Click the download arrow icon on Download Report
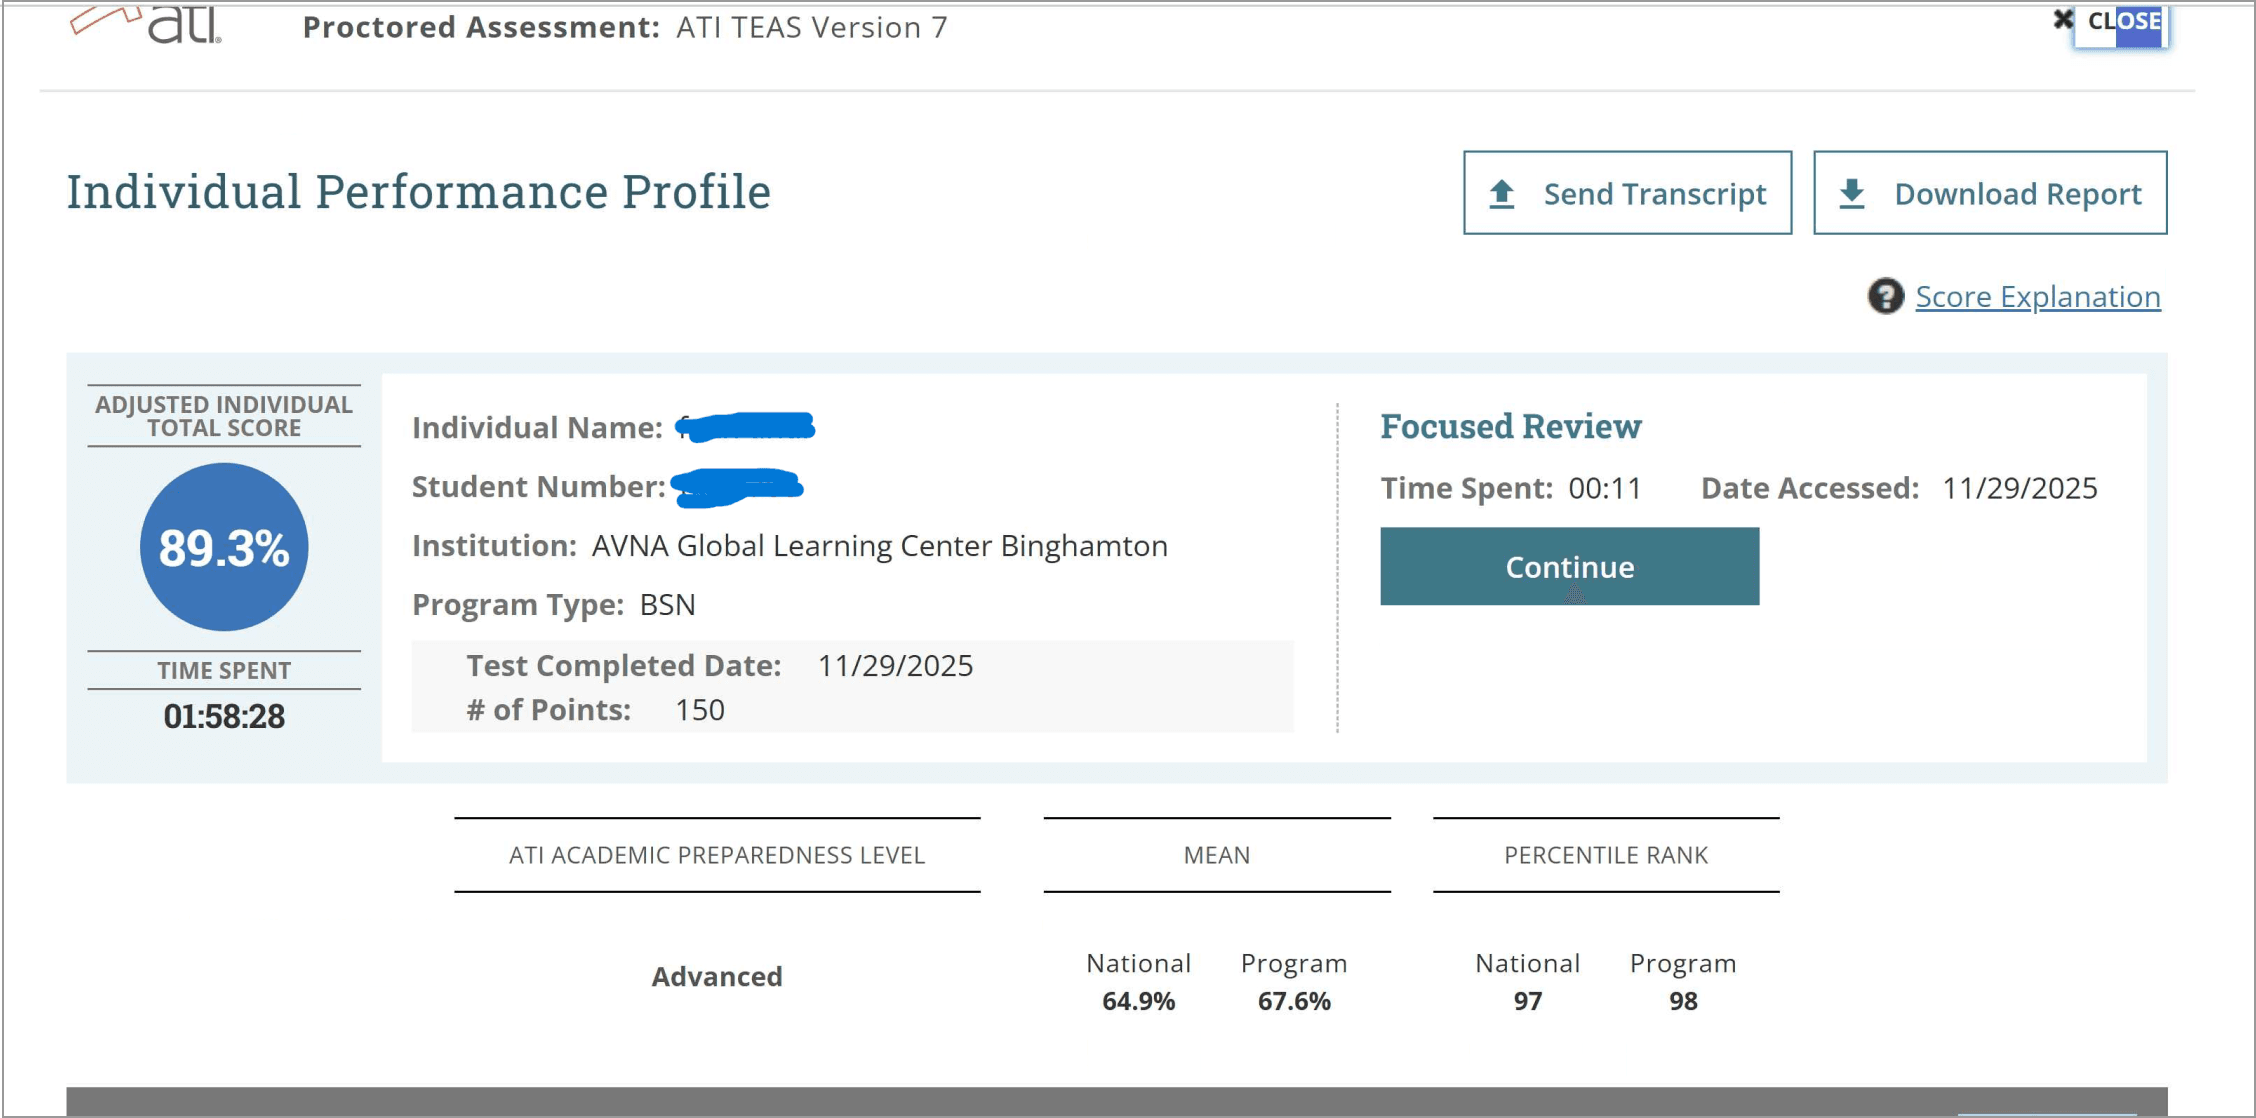 point(1852,194)
